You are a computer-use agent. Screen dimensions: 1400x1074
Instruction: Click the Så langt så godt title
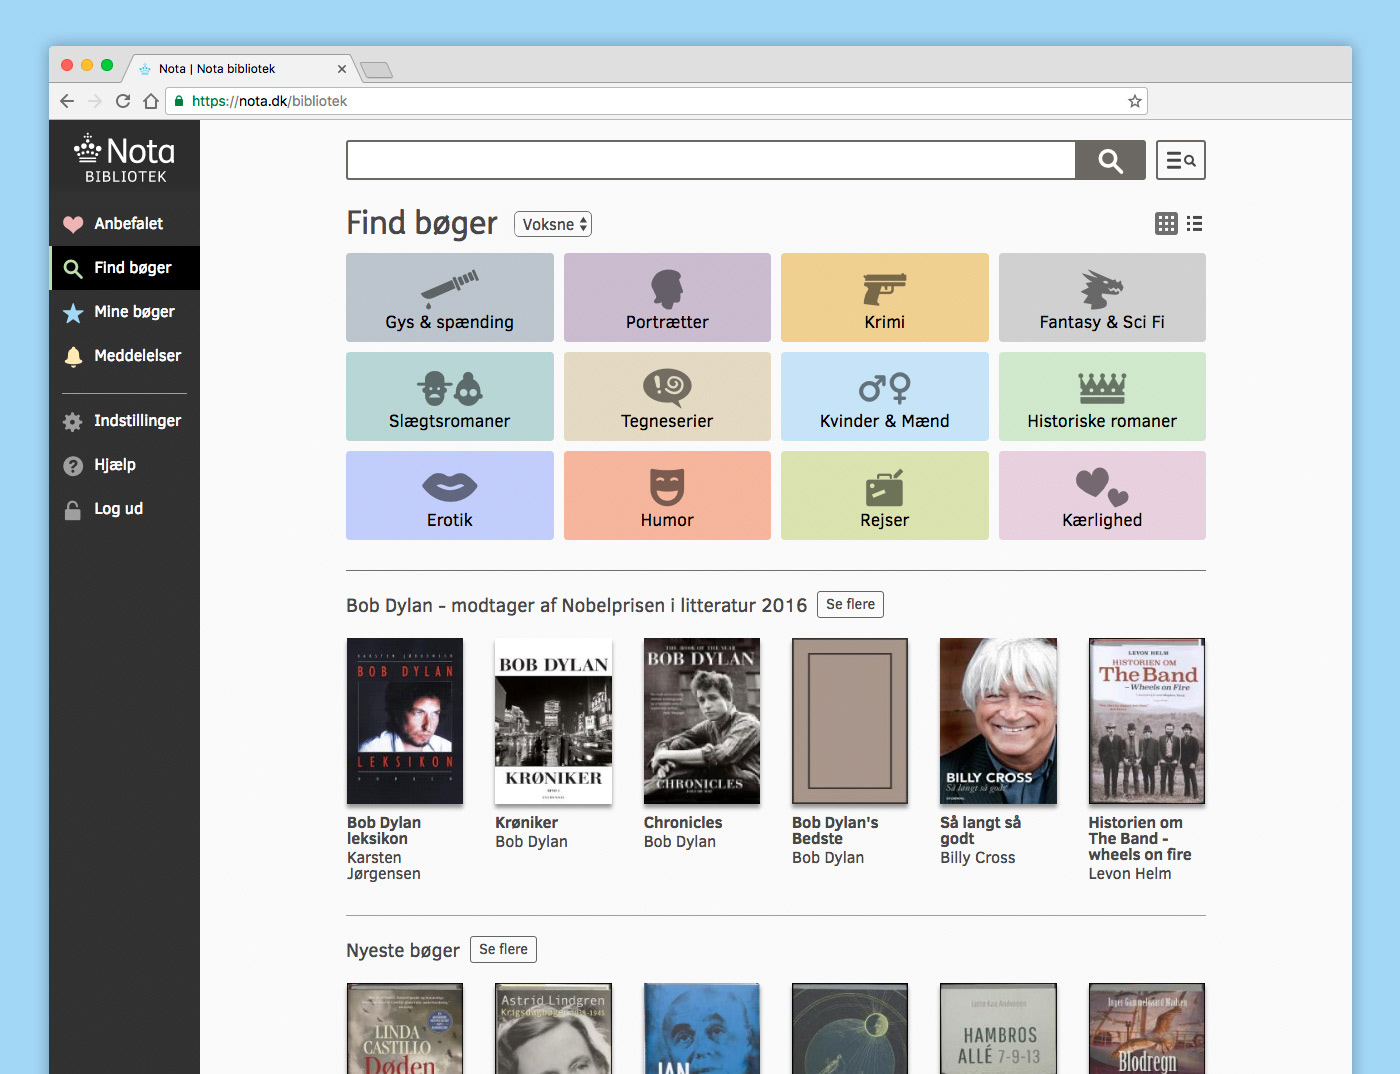coord(980,830)
